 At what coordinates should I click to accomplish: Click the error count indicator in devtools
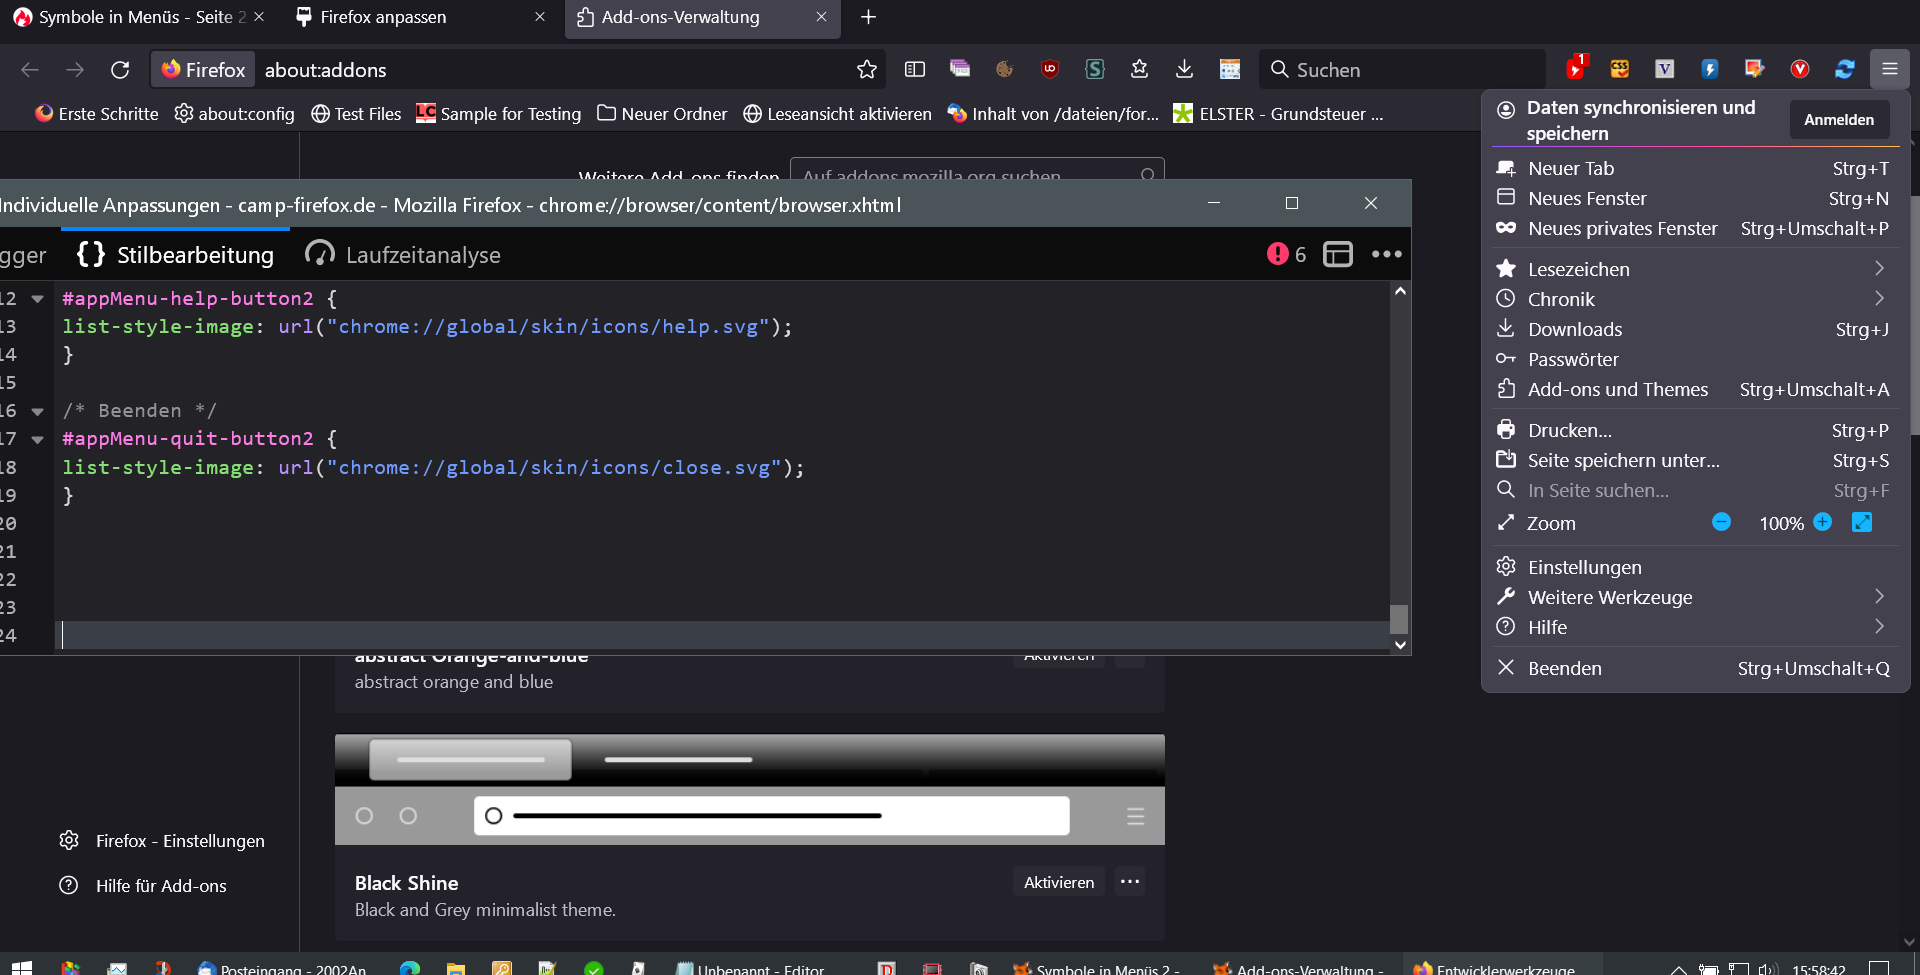pyautogui.click(x=1286, y=254)
